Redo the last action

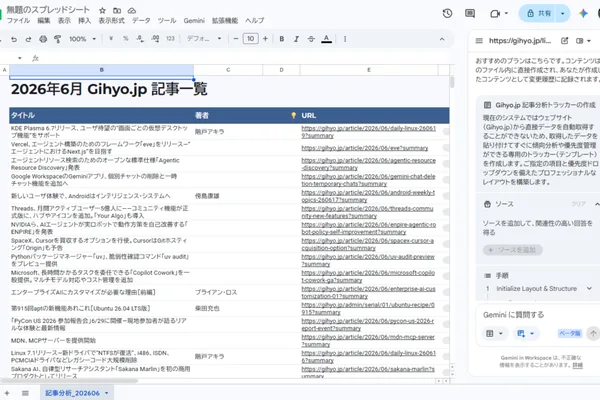tap(28, 39)
